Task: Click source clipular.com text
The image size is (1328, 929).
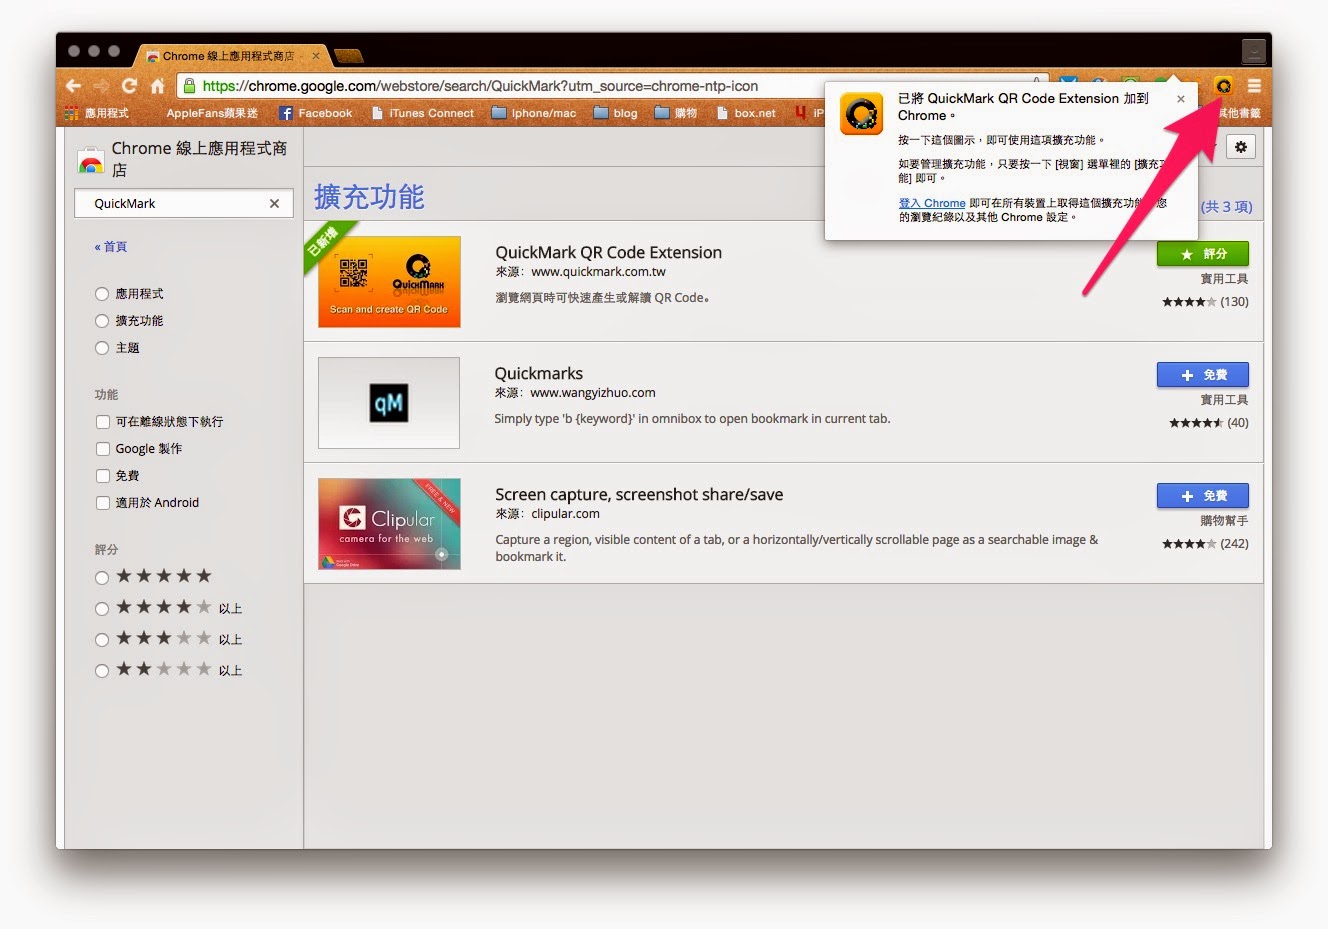Action: (565, 514)
